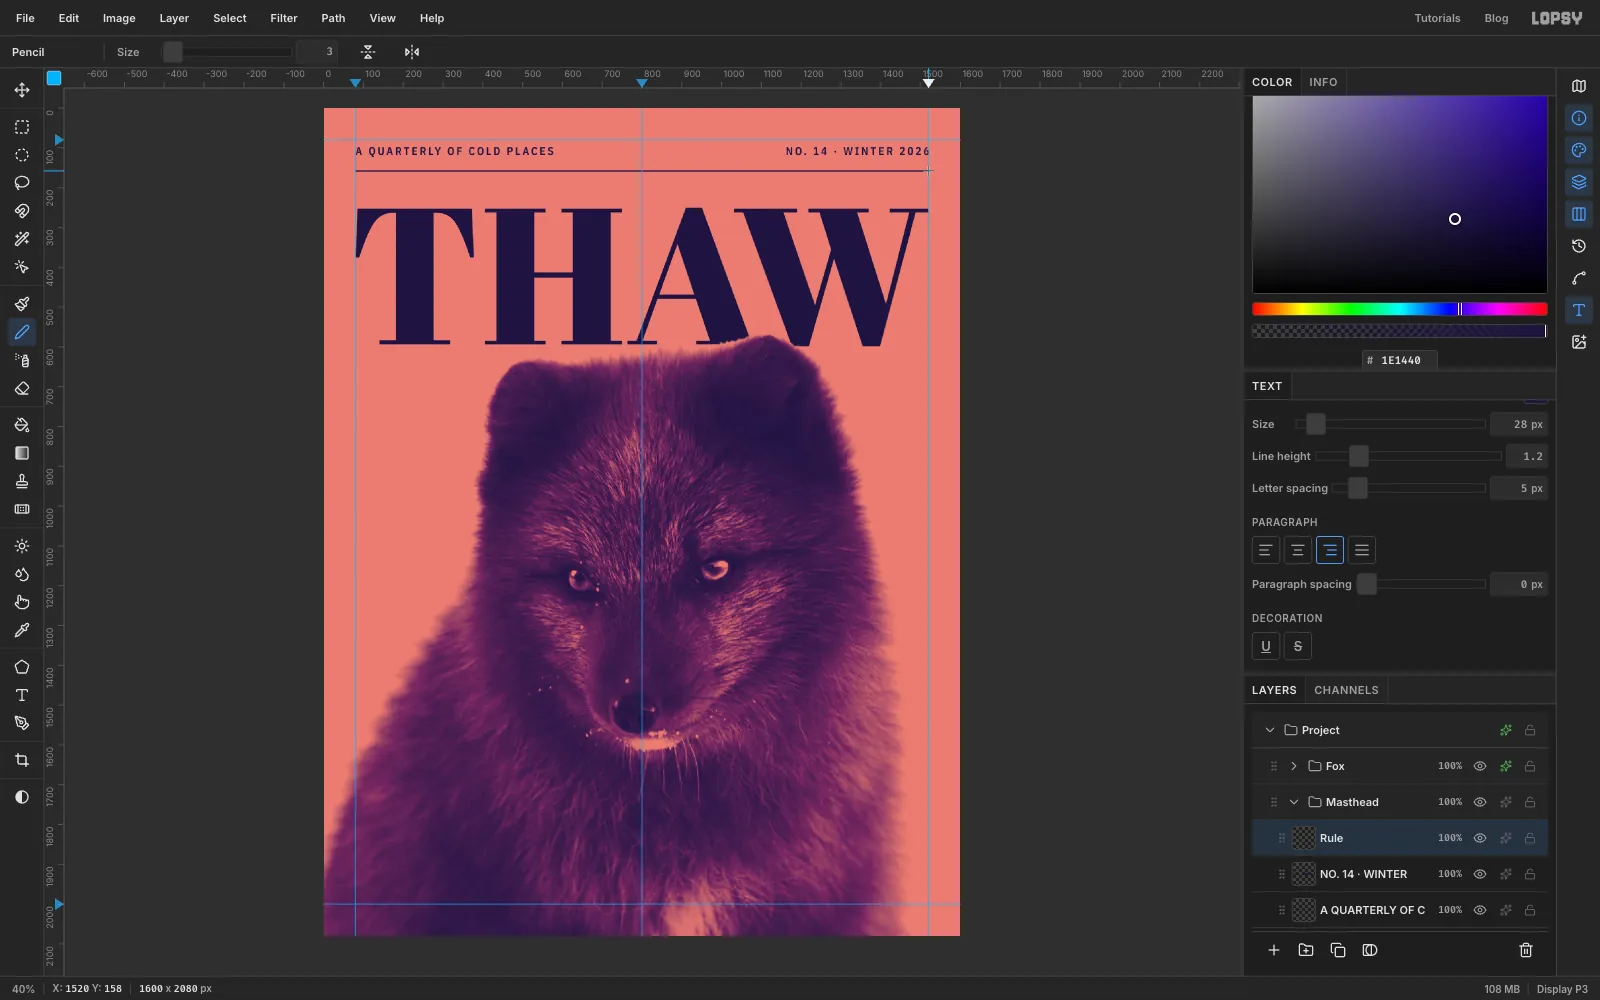Select the Gradient tool
This screenshot has width=1600, height=1000.
pos(22,453)
